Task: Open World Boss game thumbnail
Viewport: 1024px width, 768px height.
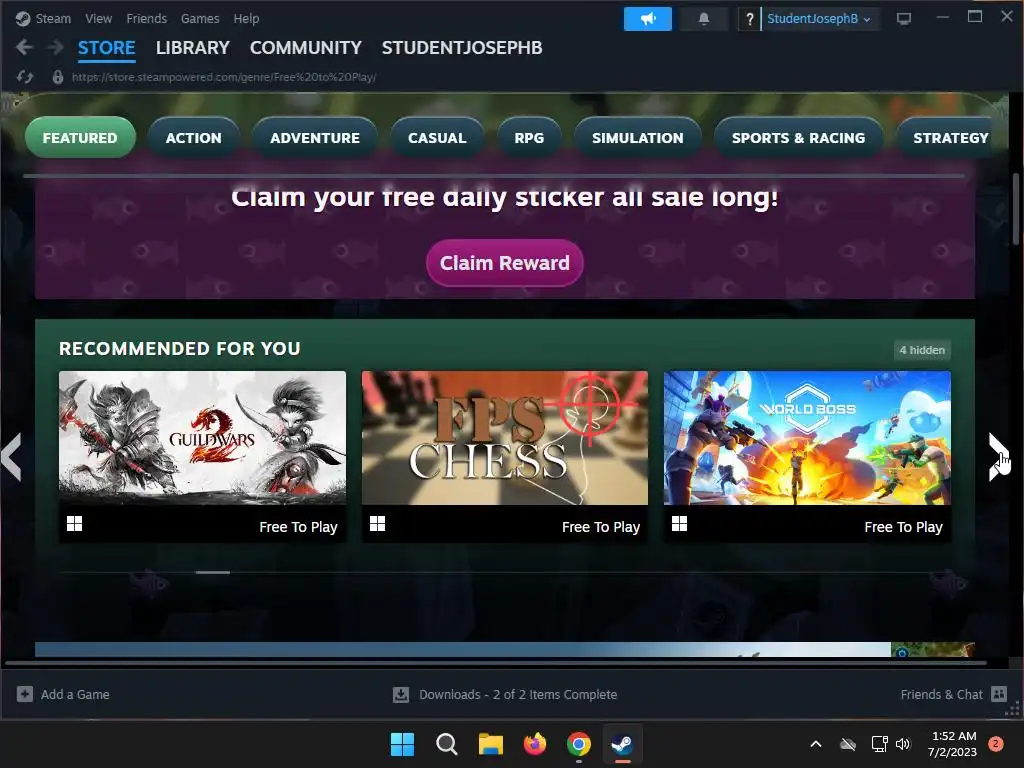Action: [x=807, y=438]
